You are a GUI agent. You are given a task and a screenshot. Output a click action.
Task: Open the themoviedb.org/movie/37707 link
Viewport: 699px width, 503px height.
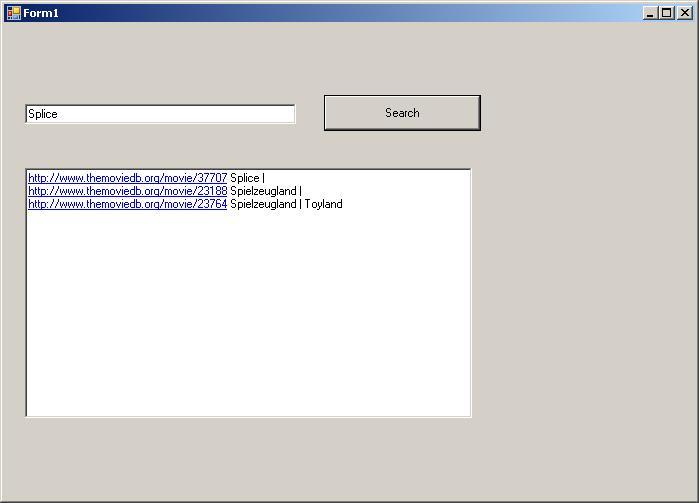click(x=127, y=178)
